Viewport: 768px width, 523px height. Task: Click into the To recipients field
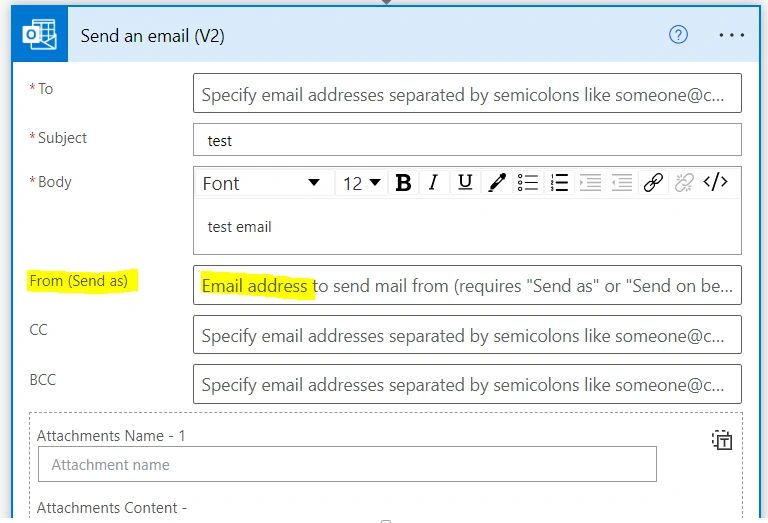coord(467,93)
